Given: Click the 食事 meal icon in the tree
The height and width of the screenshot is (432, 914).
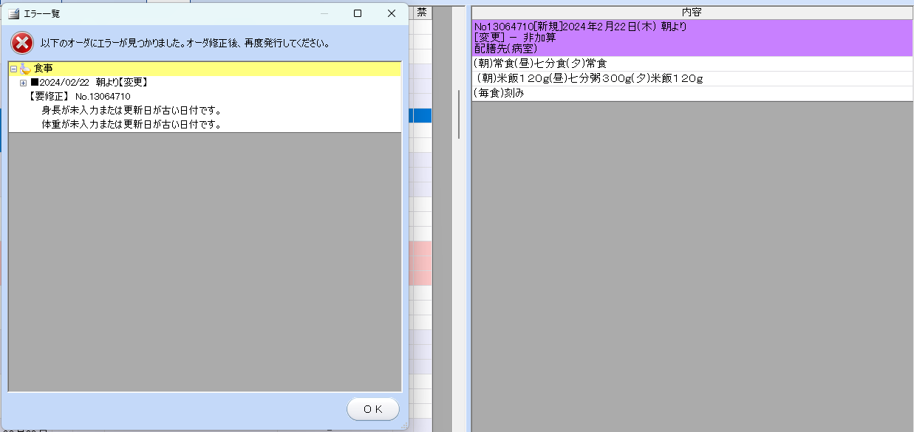Looking at the screenshot, I should click(x=25, y=69).
